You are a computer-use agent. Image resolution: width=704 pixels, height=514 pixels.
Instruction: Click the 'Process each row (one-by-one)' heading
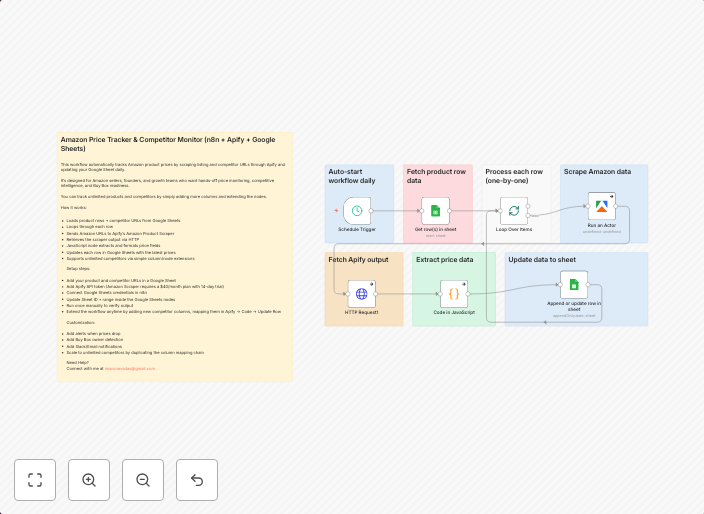pyautogui.click(x=514, y=176)
